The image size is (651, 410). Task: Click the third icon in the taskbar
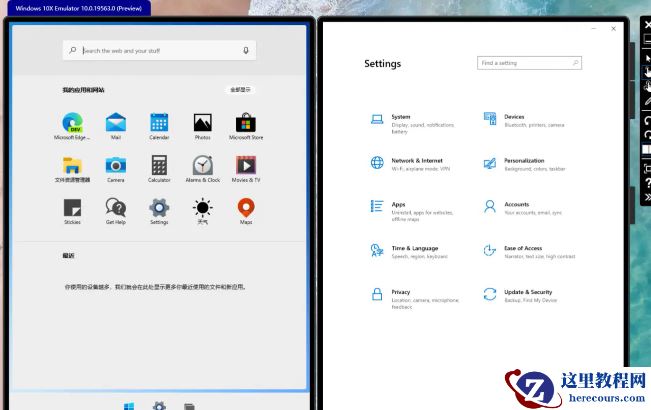pos(189,406)
